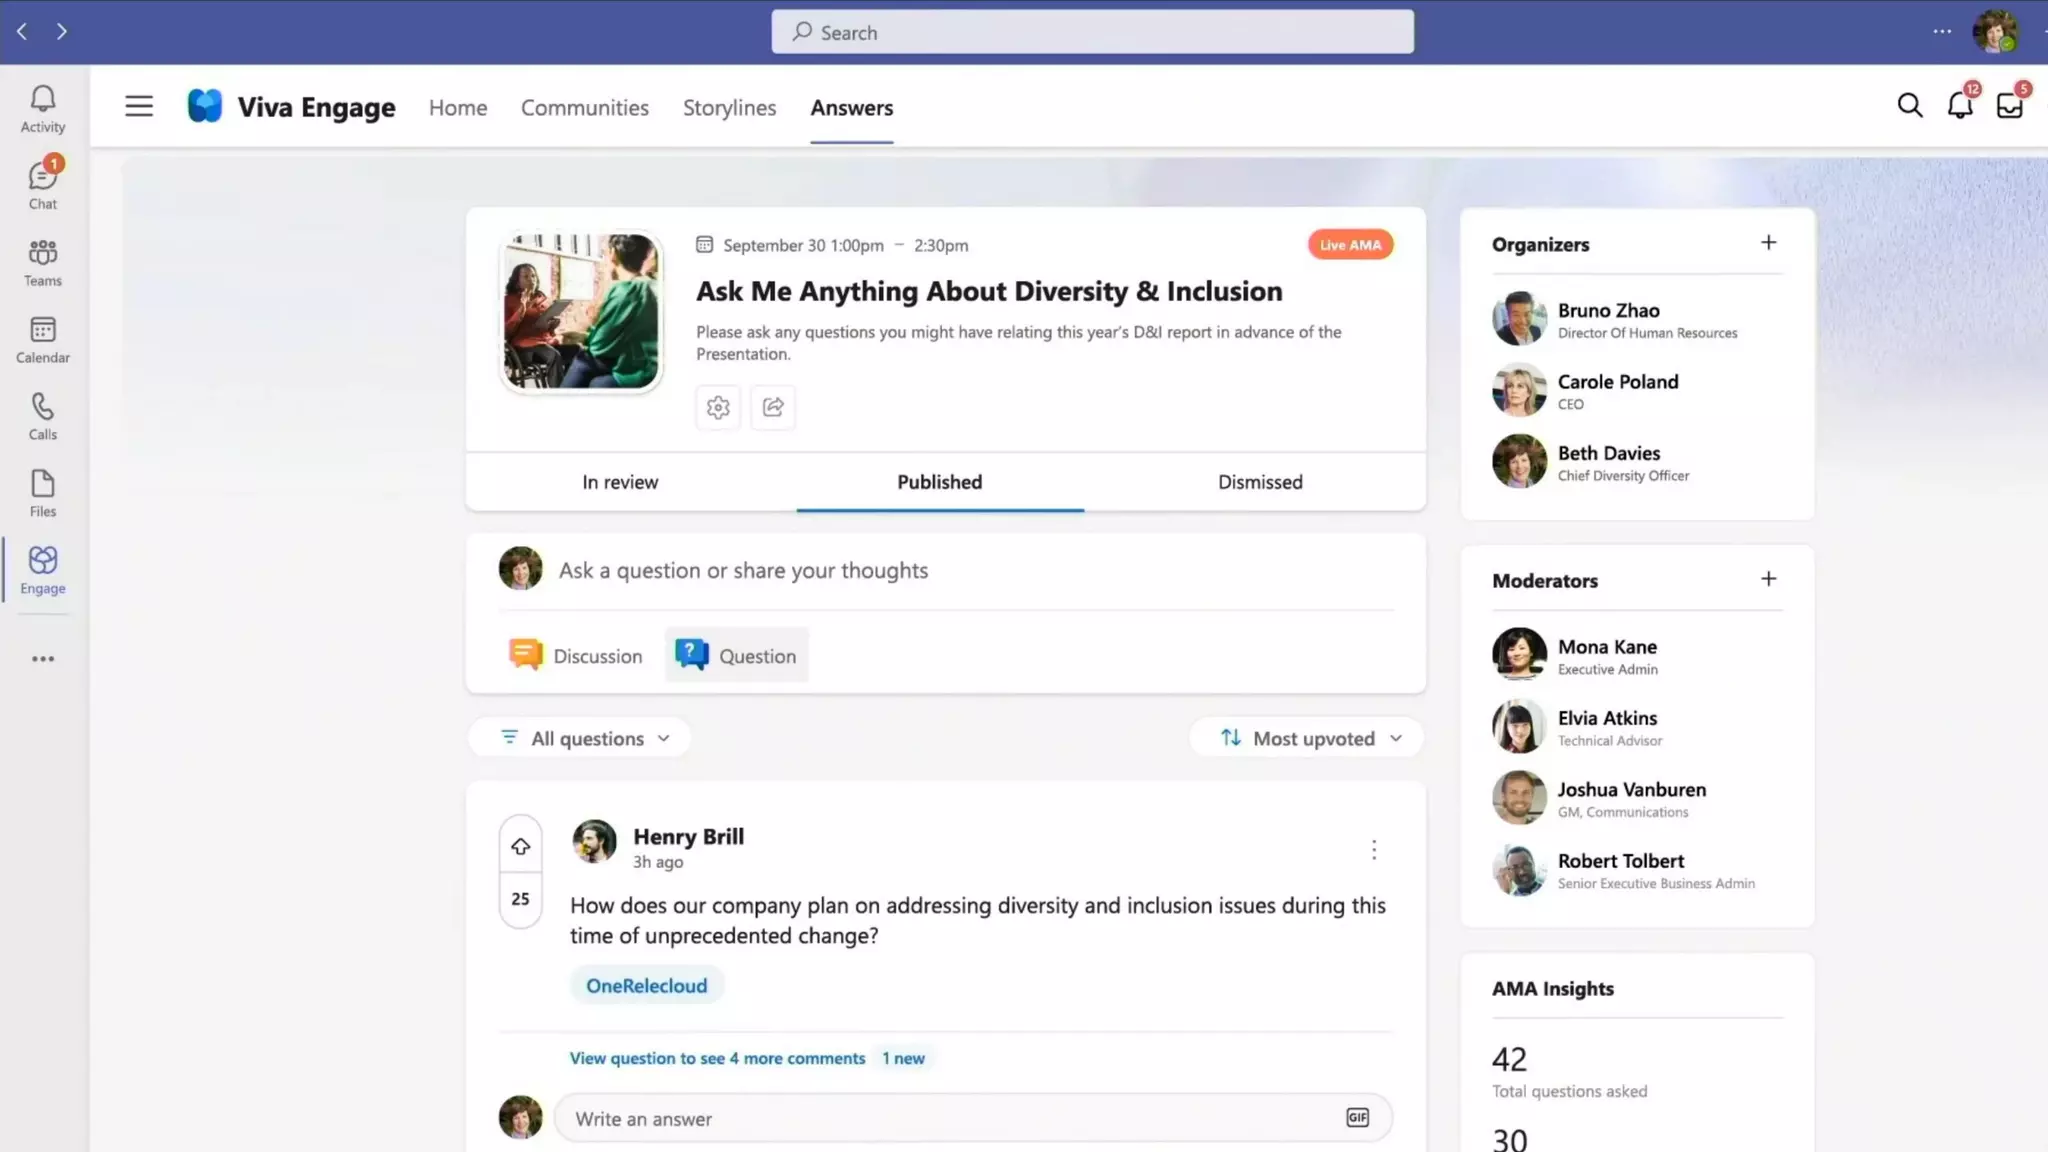Add an organizer with plus button
This screenshot has height=1152, width=2048.
click(1768, 243)
